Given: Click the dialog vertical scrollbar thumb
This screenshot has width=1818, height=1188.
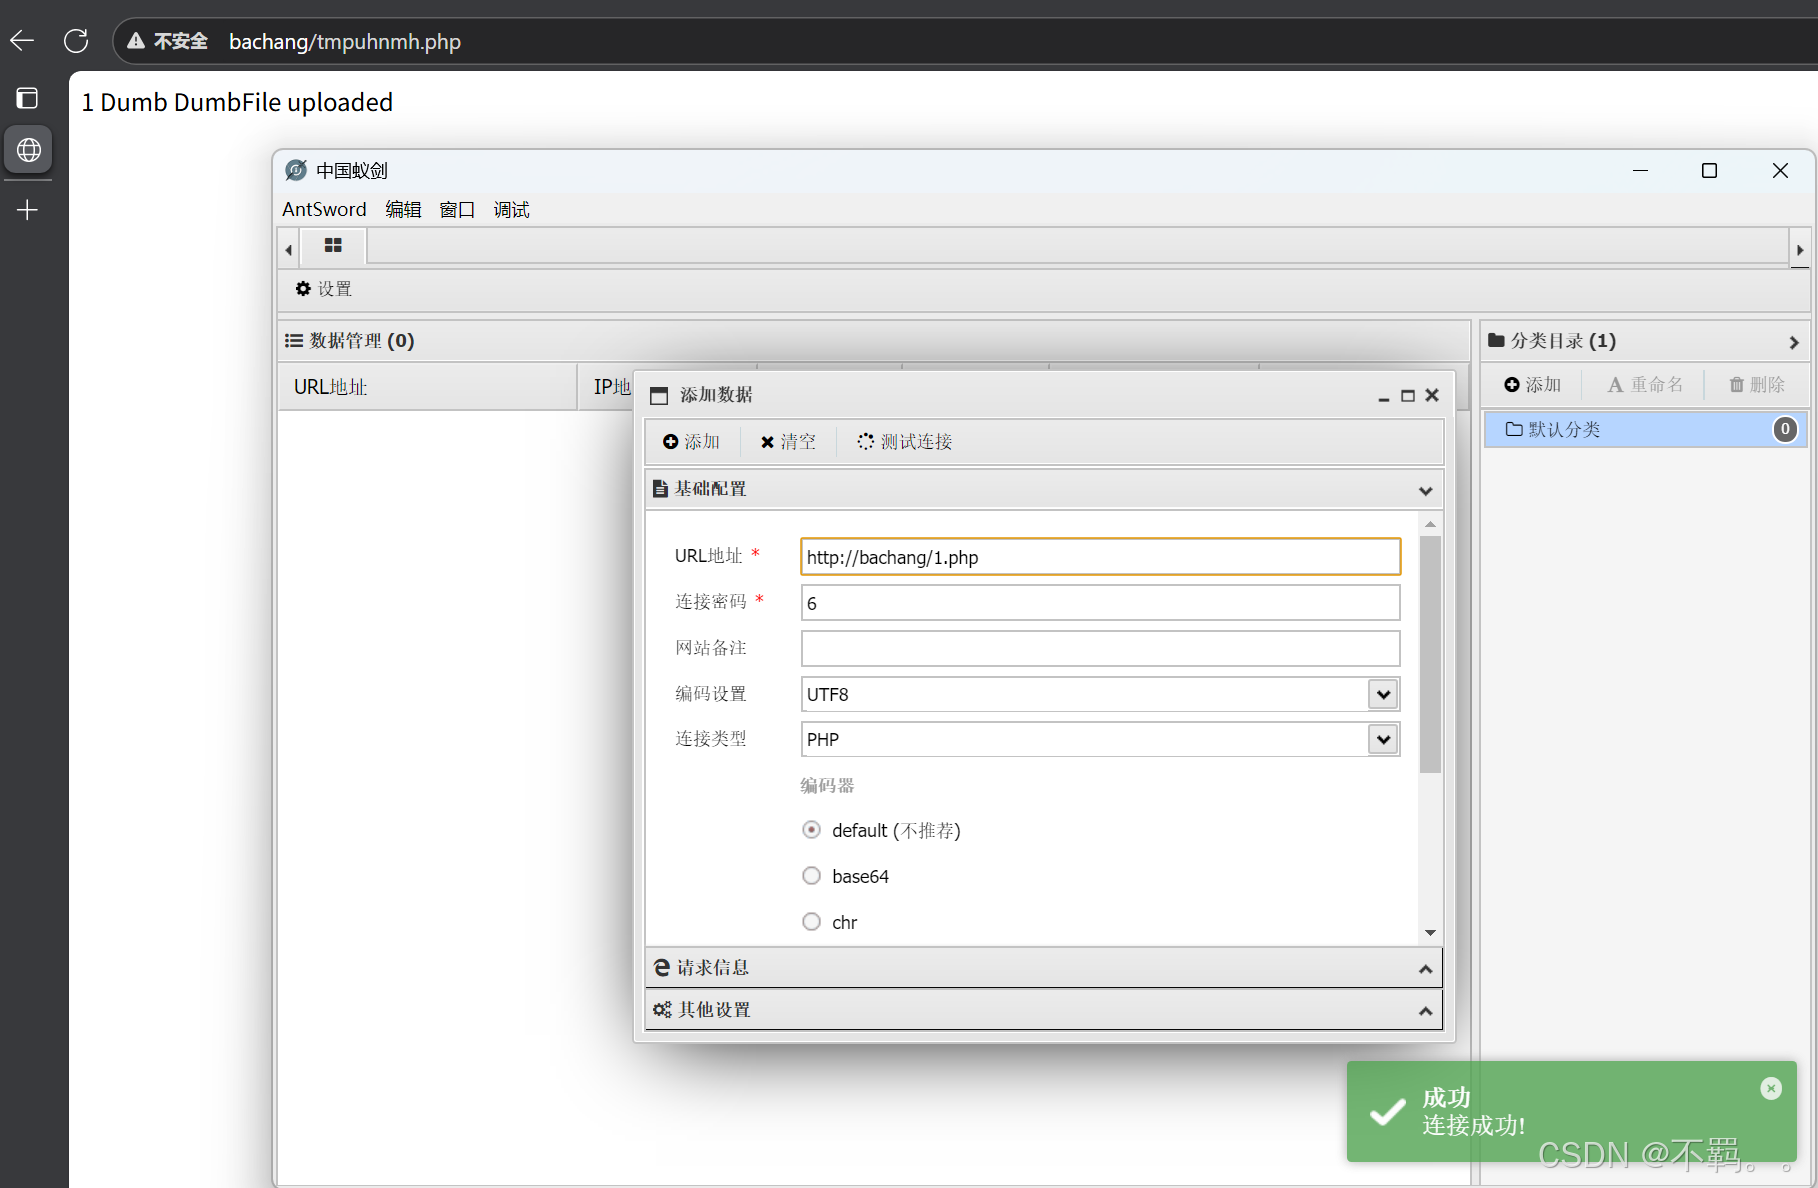Looking at the screenshot, I should 1430,654.
